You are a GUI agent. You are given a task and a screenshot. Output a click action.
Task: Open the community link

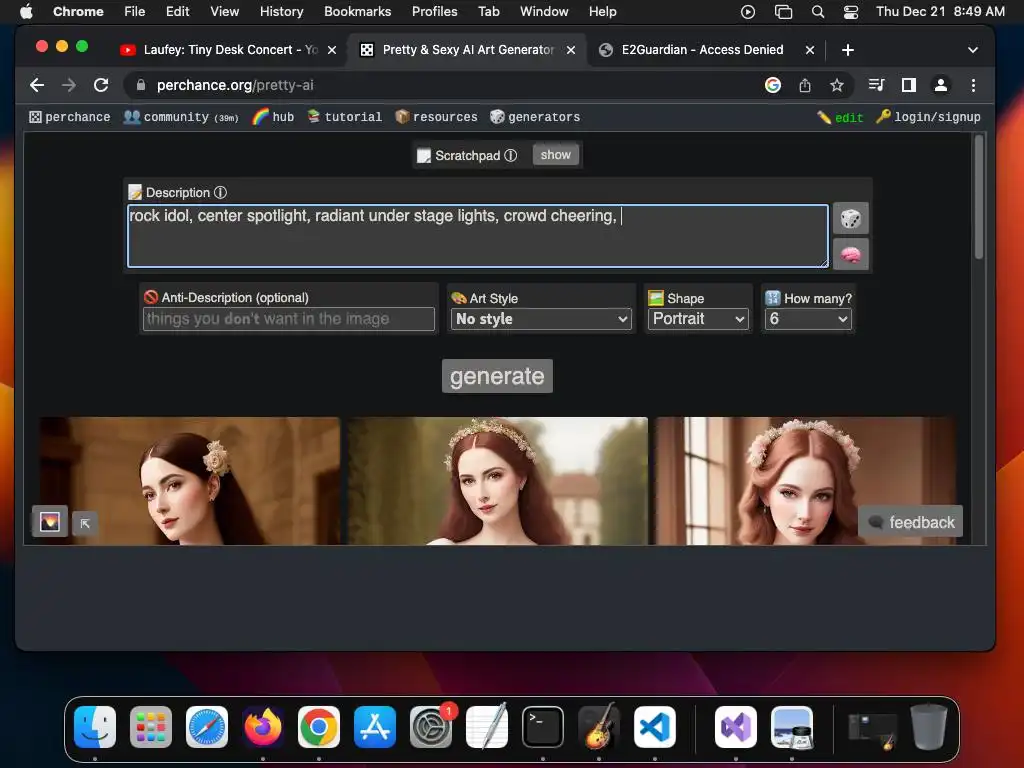coord(182,117)
